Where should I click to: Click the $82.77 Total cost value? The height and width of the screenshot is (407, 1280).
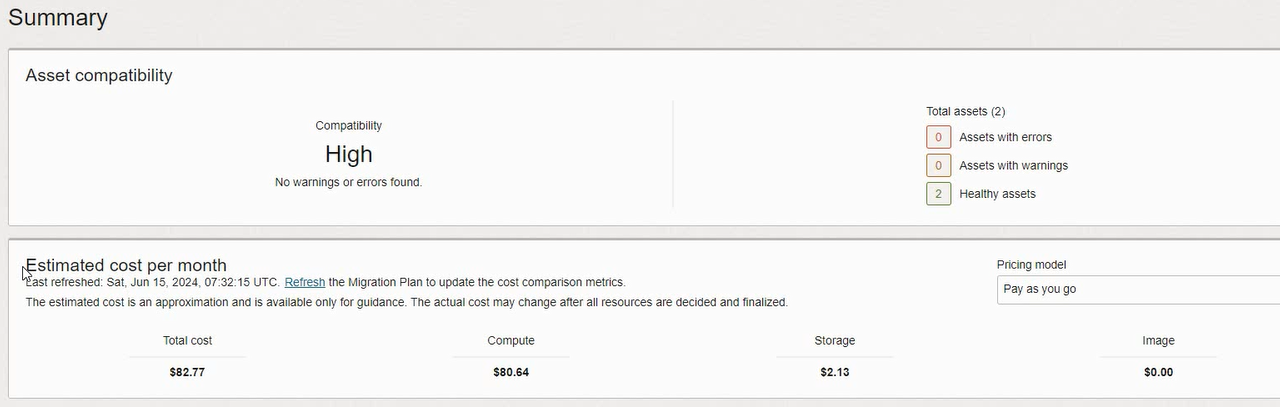tap(187, 372)
